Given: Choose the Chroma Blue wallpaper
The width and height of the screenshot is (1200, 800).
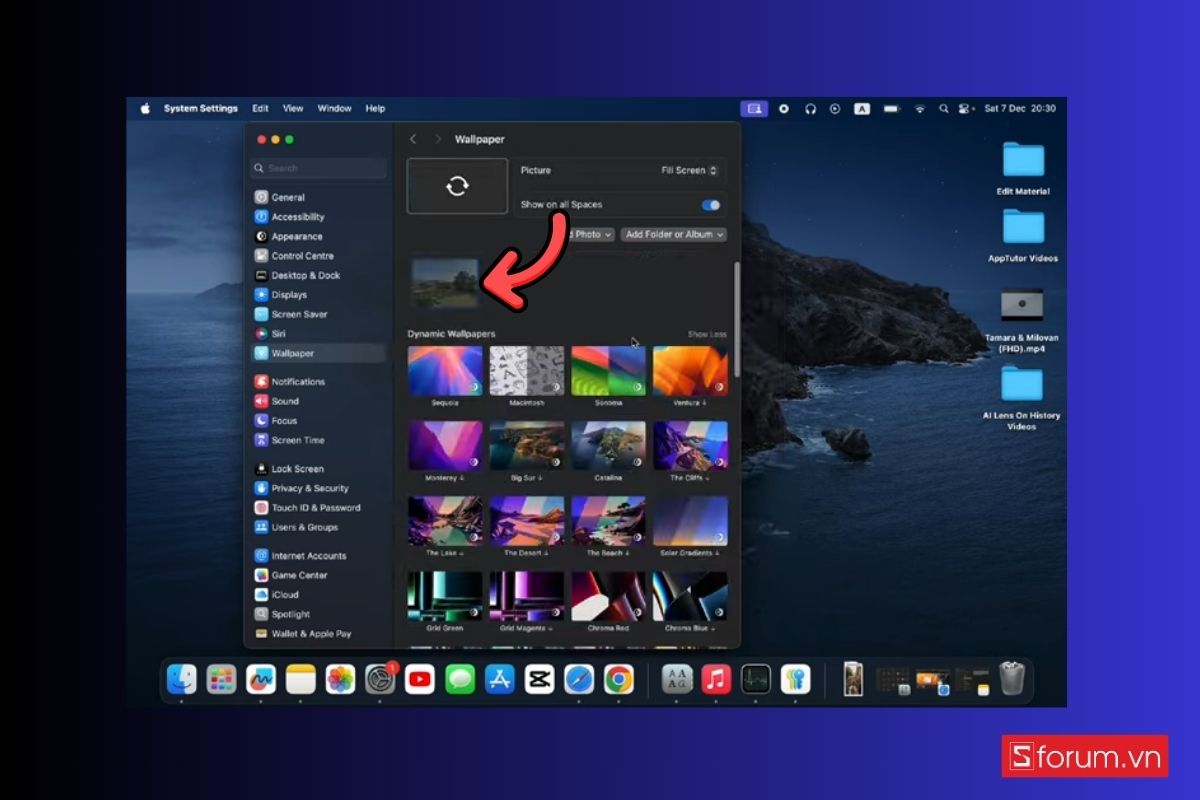Looking at the screenshot, I should click(690, 596).
